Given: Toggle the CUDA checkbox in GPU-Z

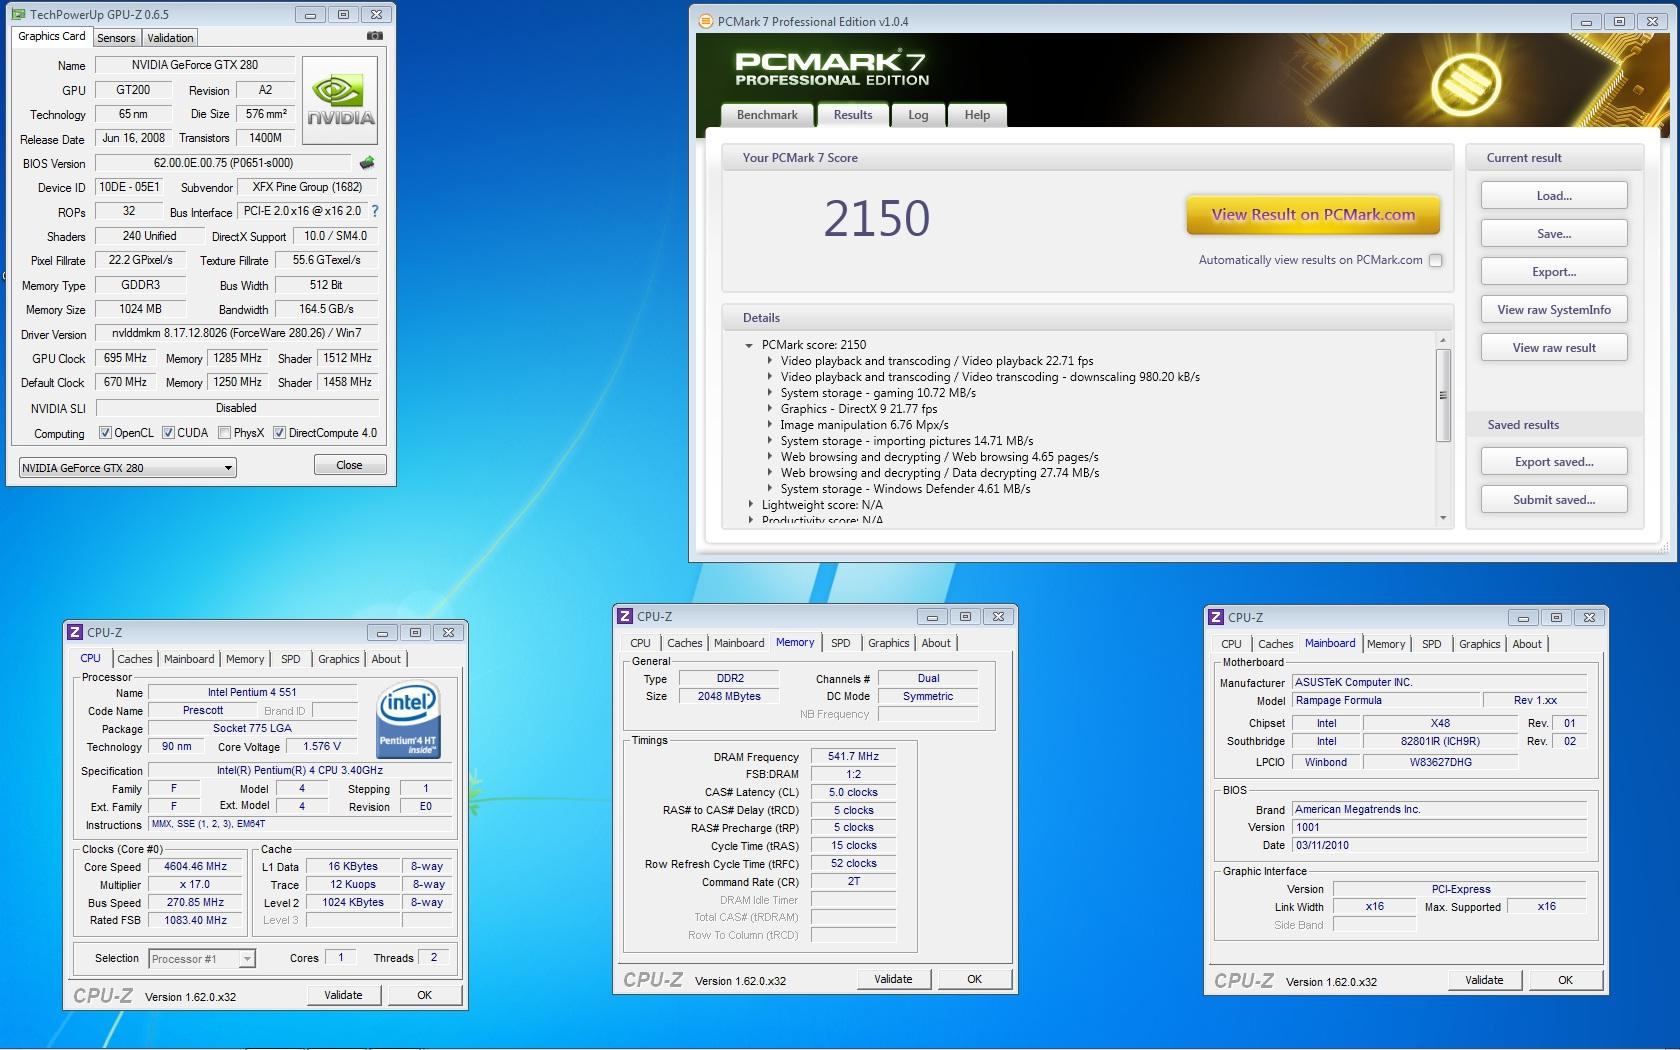Looking at the screenshot, I should pos(168,433).
